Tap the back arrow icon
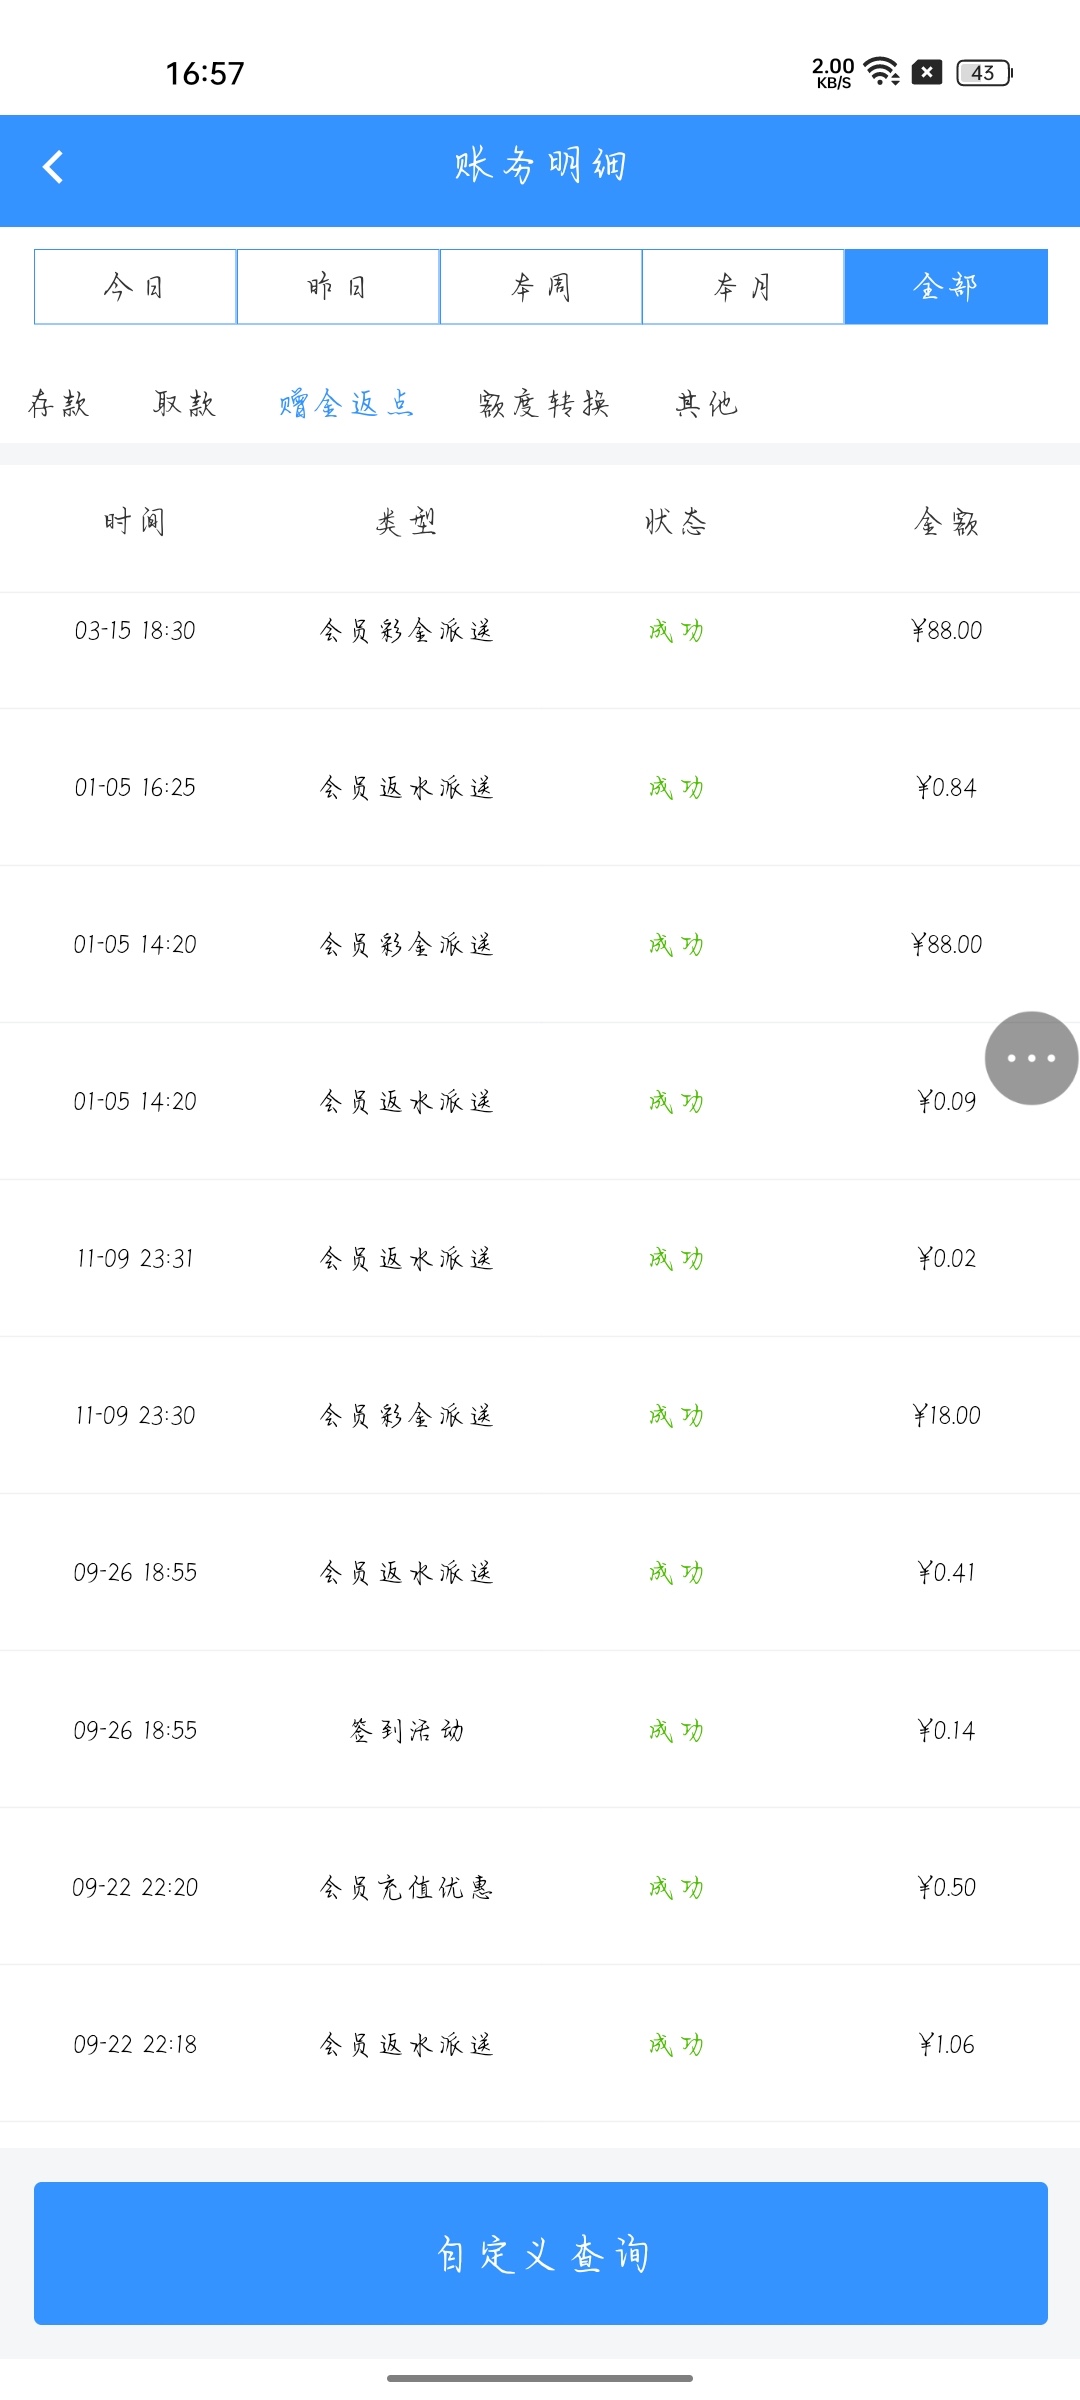The width and height of the screenshot is (1080, 2400). (x=54, y=167)
